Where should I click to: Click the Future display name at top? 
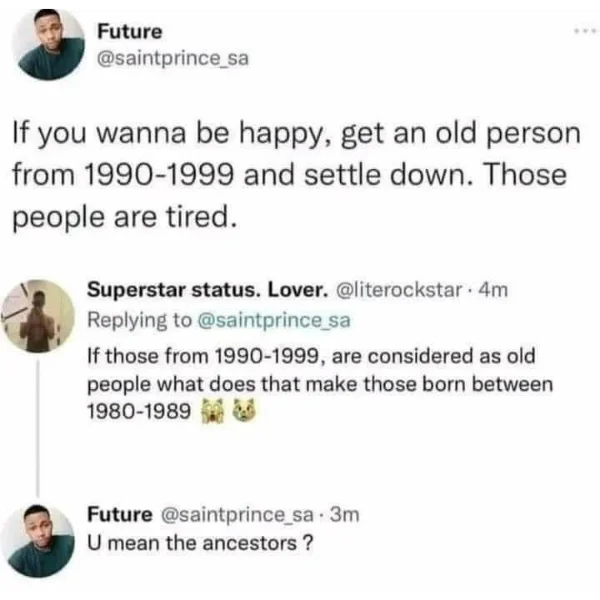[130, 31]
